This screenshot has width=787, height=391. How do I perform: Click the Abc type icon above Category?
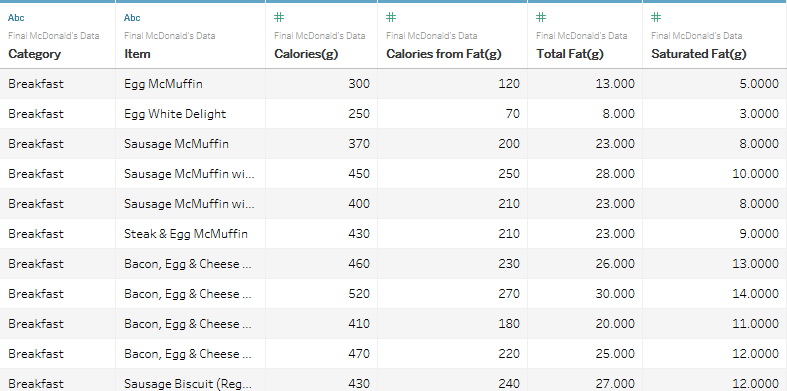pos(16,18)
